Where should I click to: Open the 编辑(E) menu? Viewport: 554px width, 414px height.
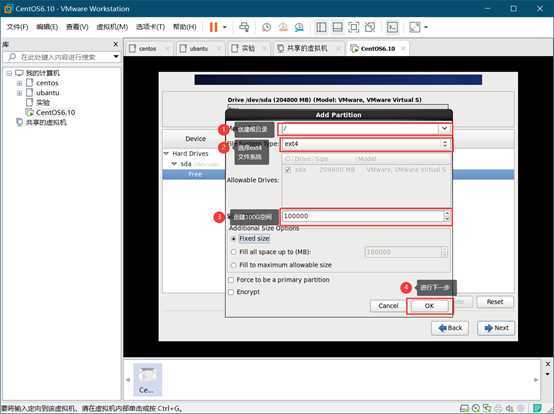tap(47, 27)
